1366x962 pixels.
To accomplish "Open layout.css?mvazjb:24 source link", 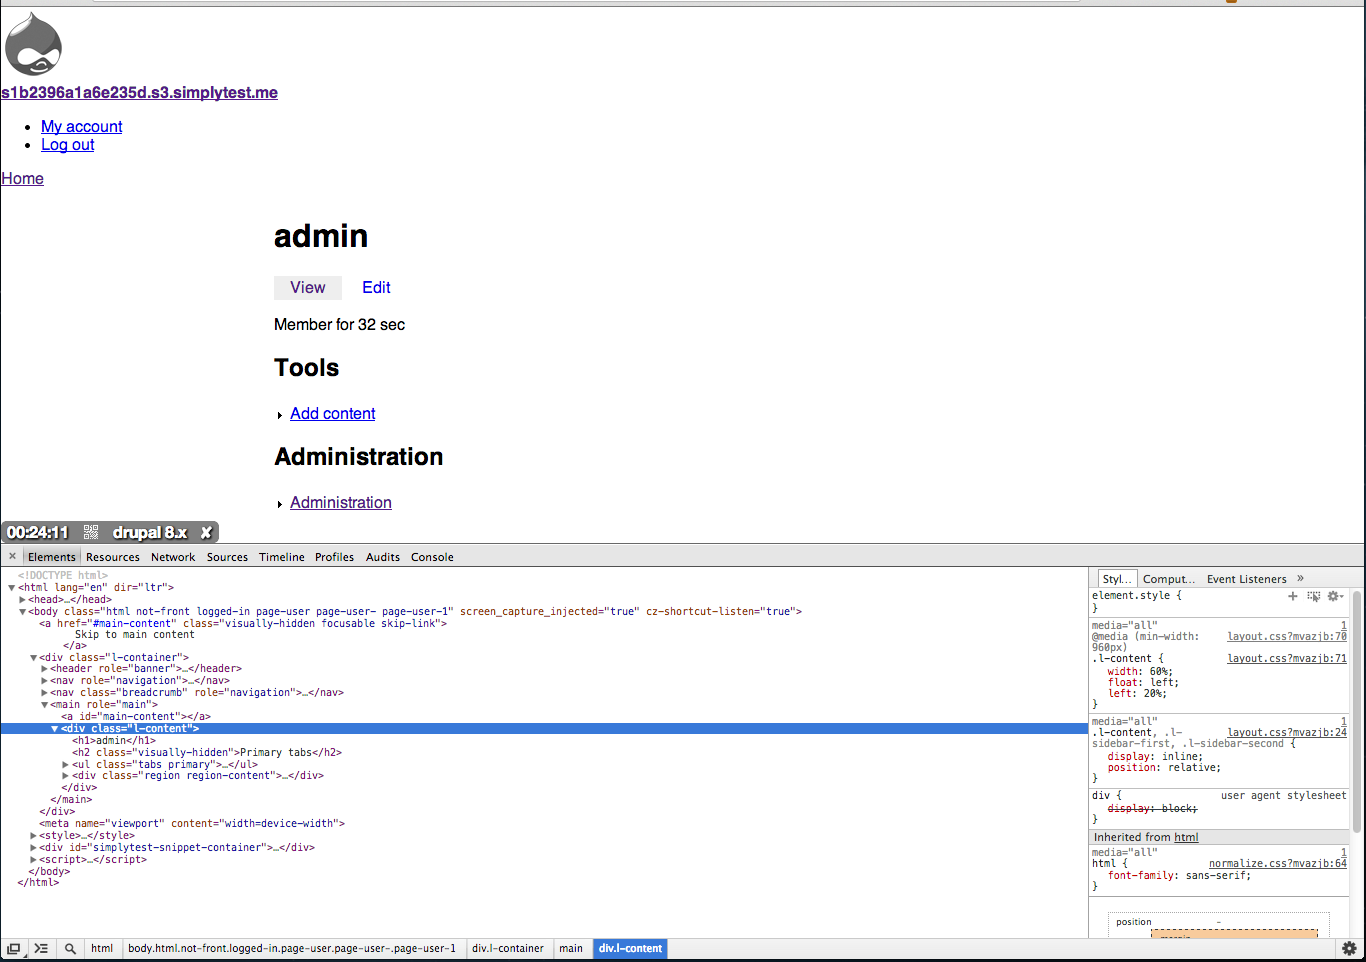I will click(1287, 733).
